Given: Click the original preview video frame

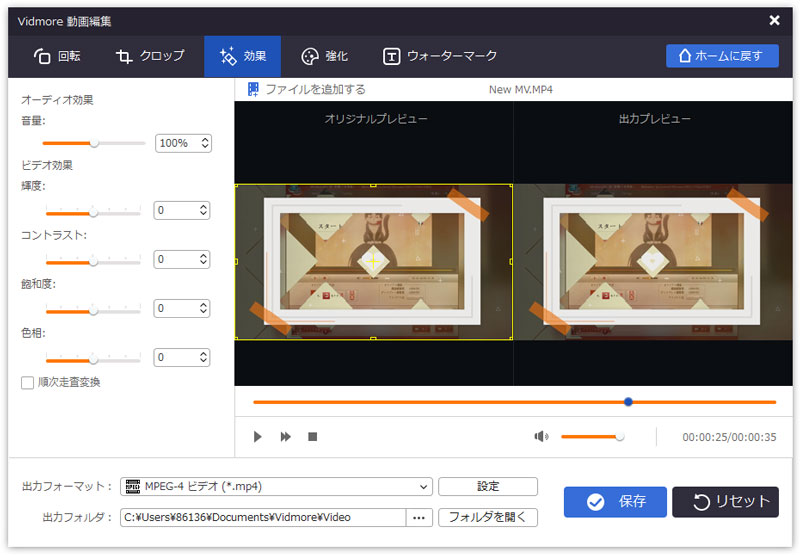Looking at the screenshot, I should [373, 262].
